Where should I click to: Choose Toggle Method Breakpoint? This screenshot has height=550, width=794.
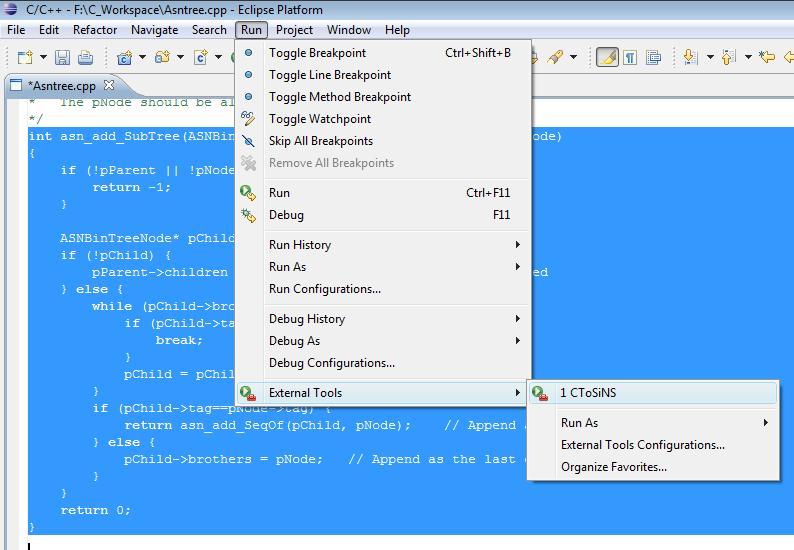click(x=383, y=97)
